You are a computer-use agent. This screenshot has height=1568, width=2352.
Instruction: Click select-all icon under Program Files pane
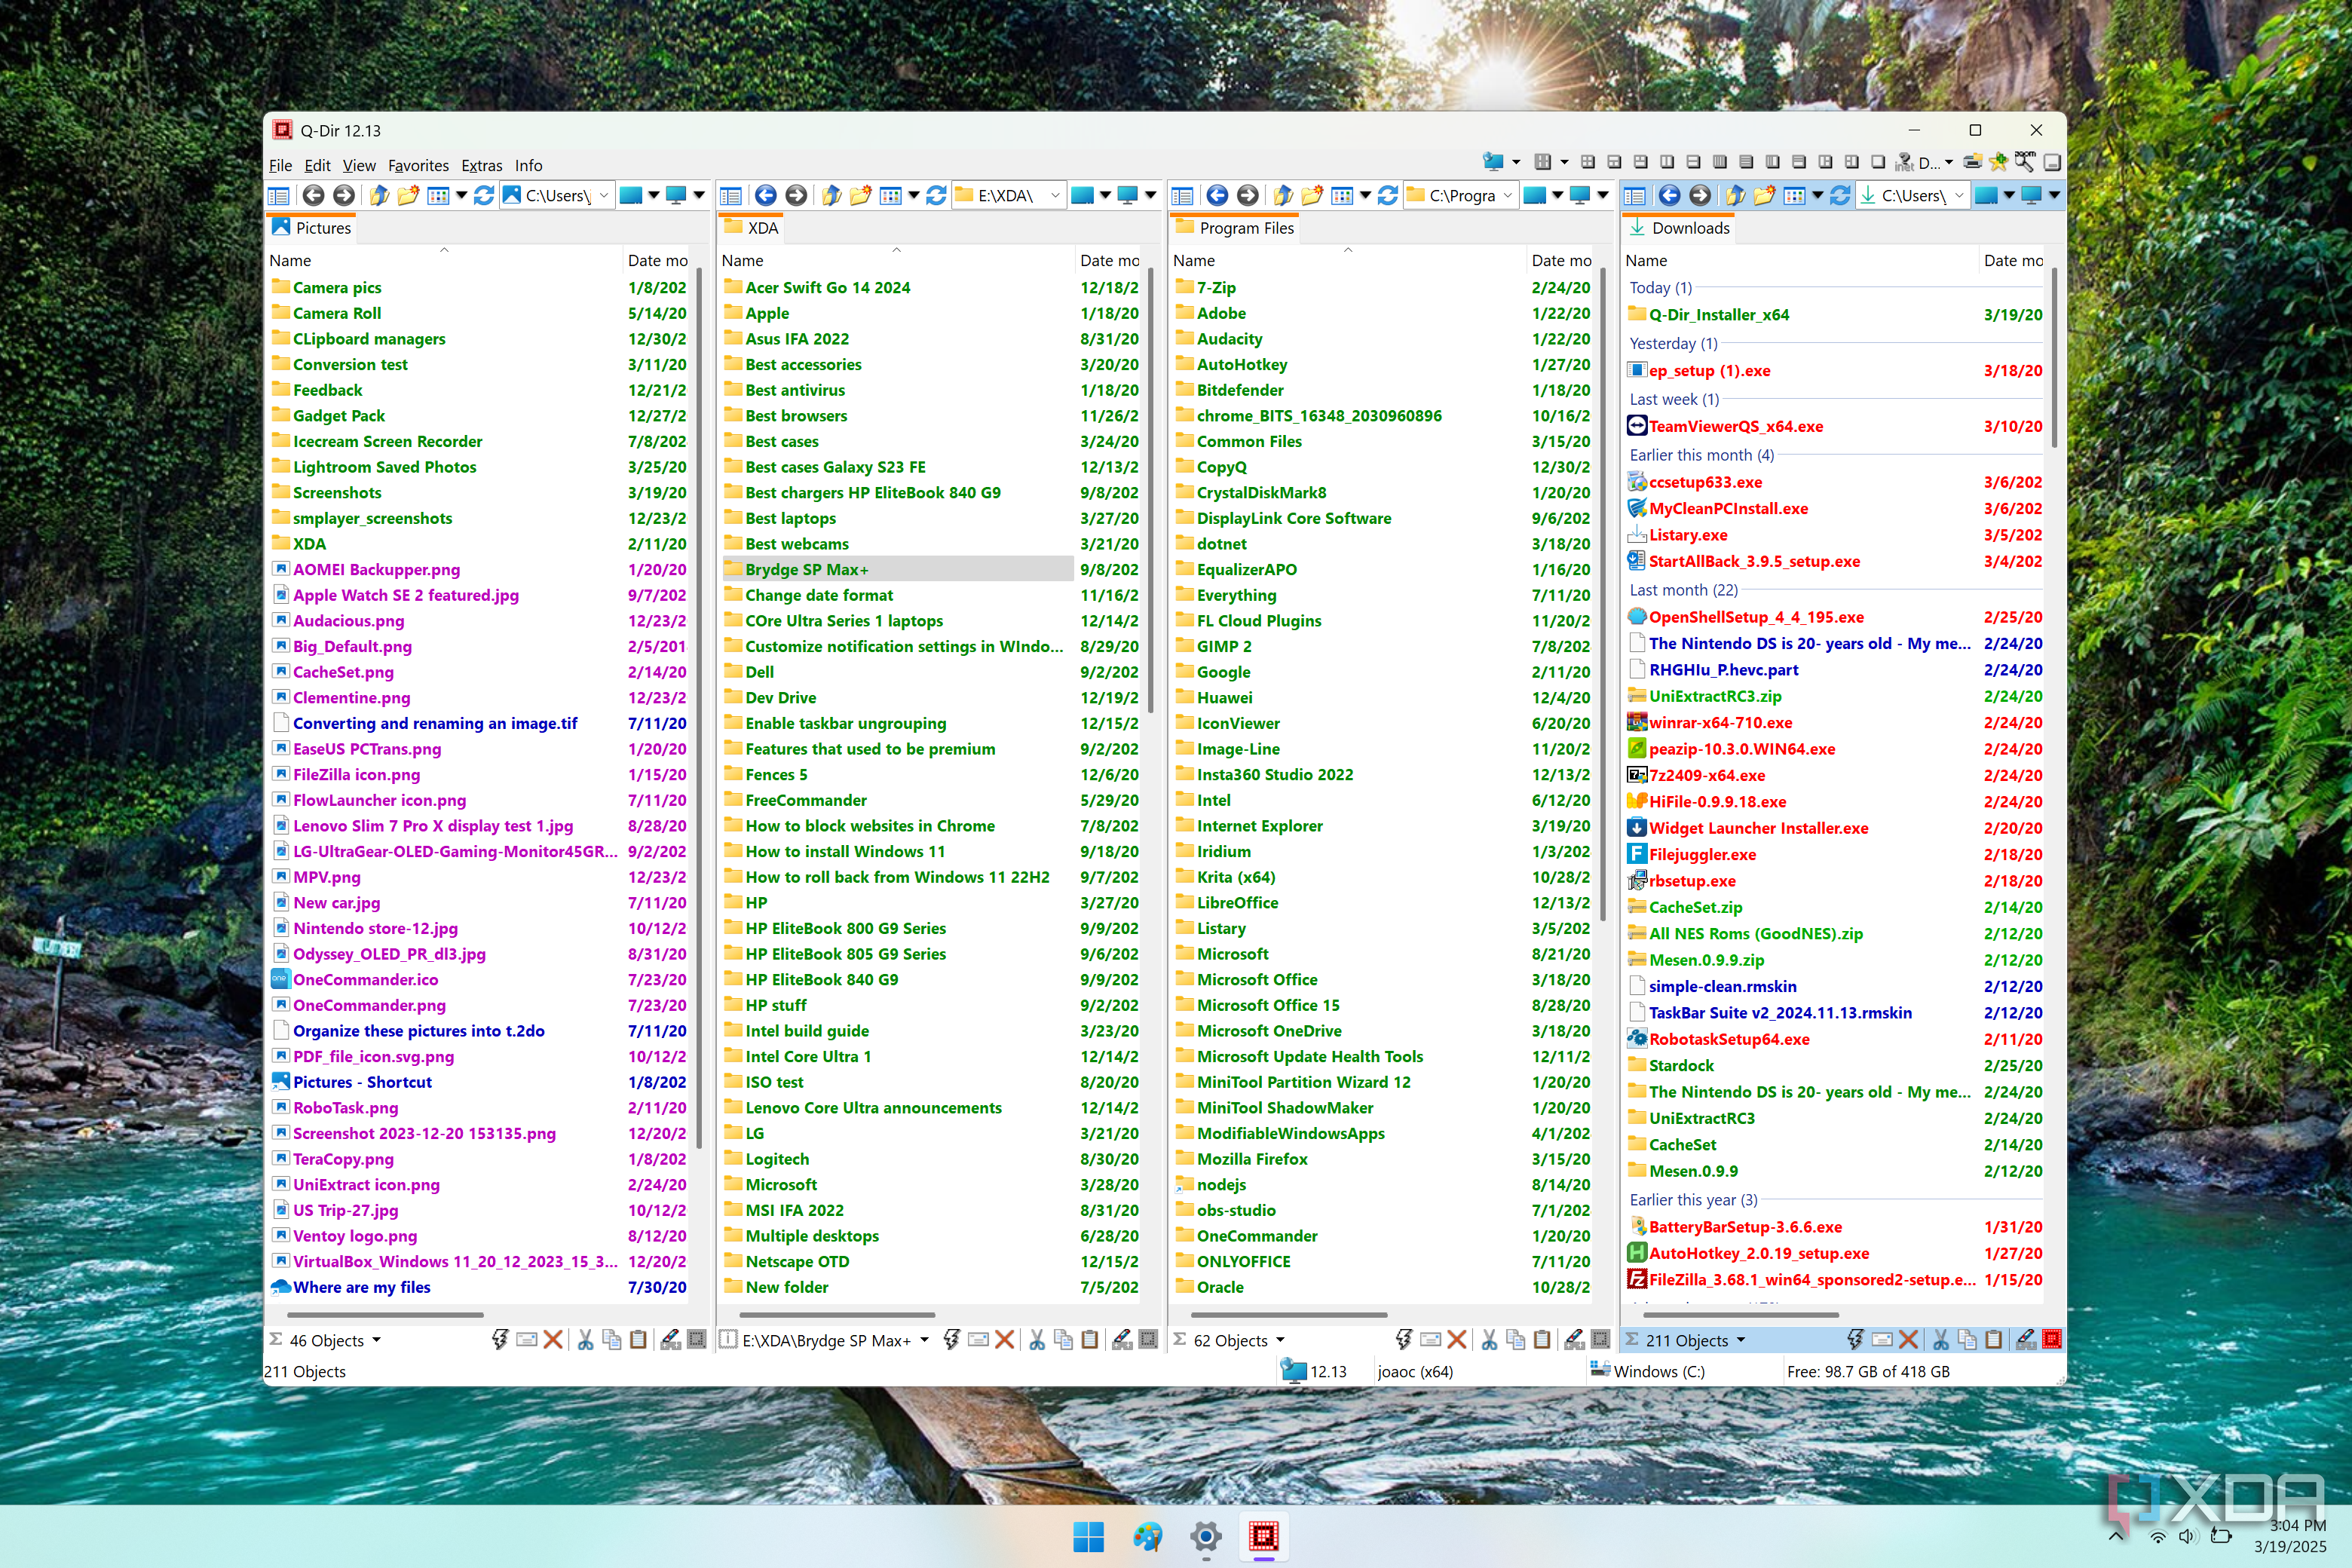click(x=1600, y=1340)
